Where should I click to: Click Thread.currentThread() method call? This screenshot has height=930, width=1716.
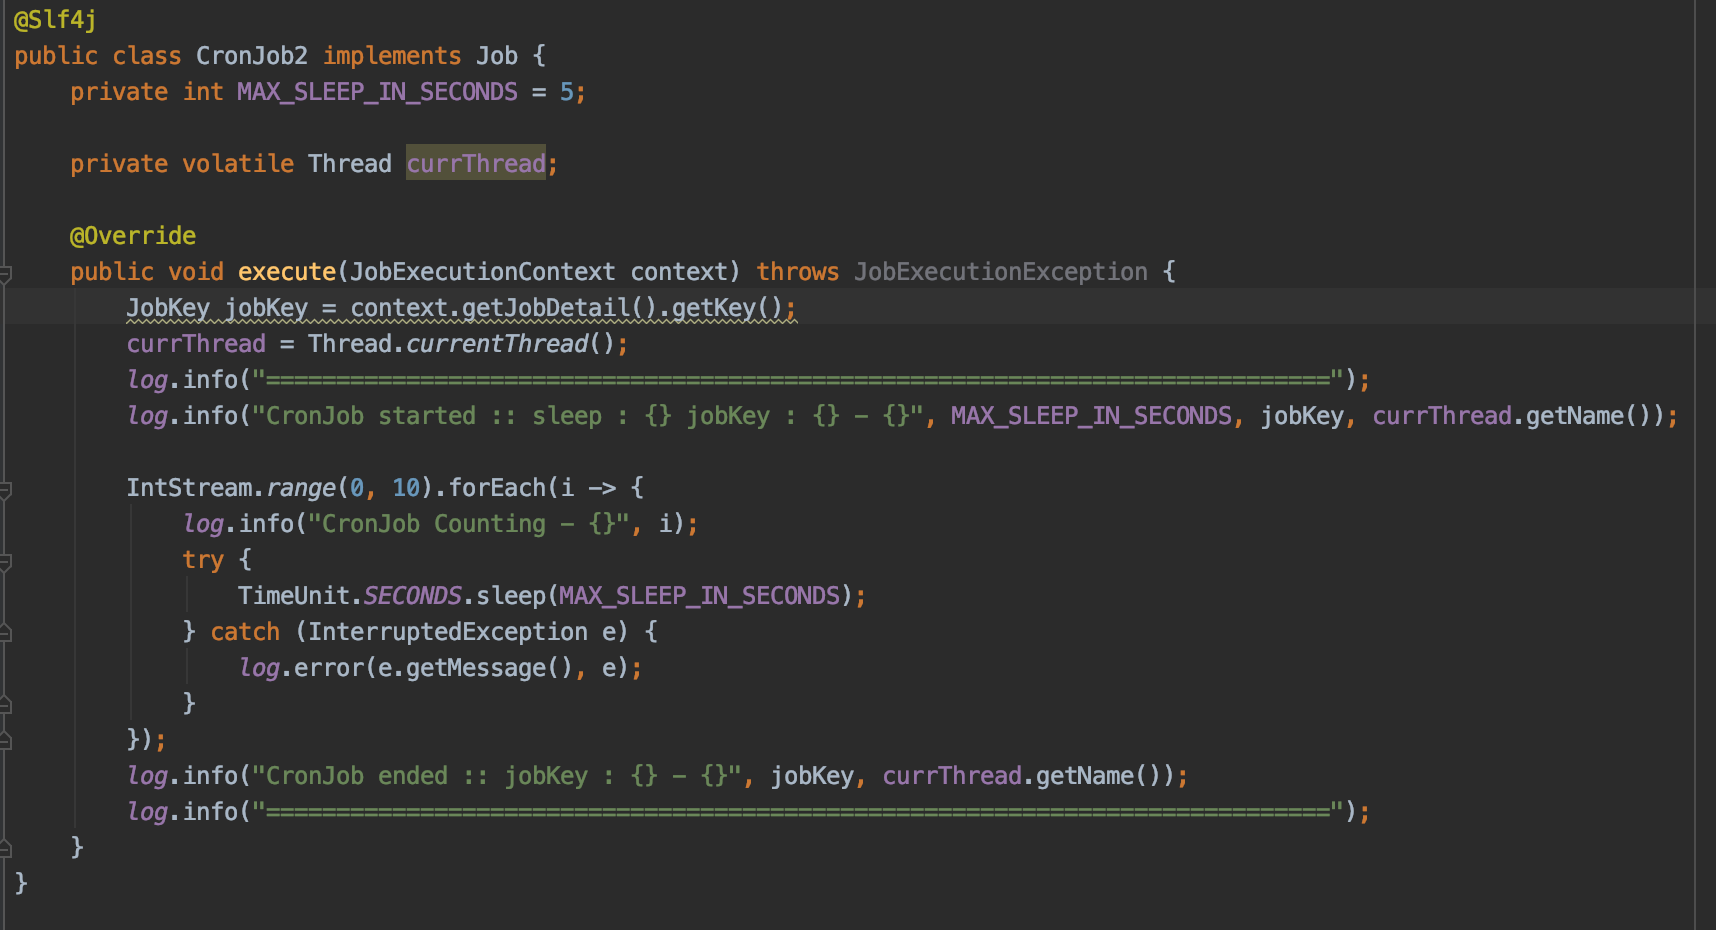coord(496,344)
